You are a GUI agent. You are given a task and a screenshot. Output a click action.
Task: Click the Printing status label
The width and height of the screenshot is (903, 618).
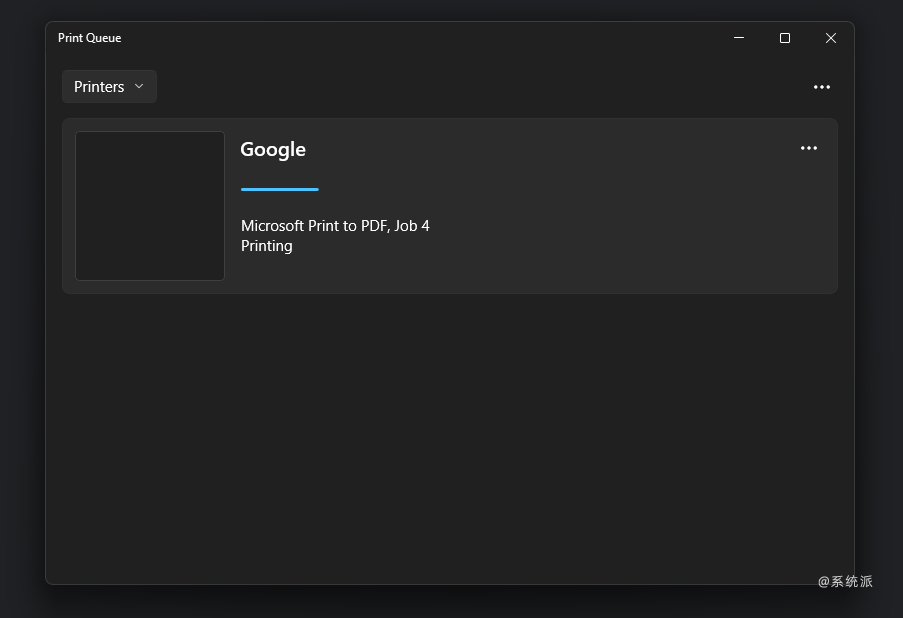point(267,246)
